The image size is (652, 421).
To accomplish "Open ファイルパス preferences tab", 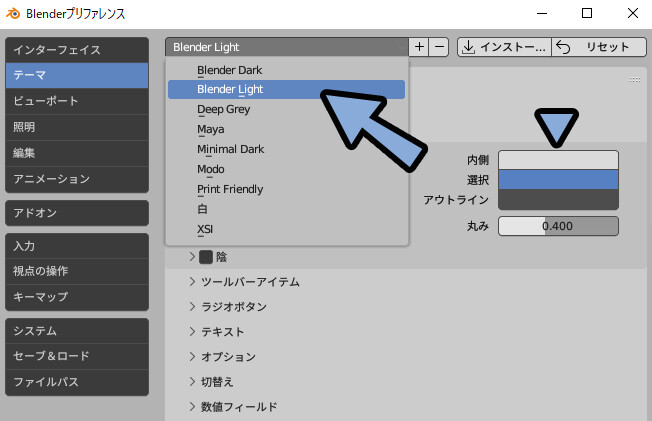I will [x=77, y=382].
